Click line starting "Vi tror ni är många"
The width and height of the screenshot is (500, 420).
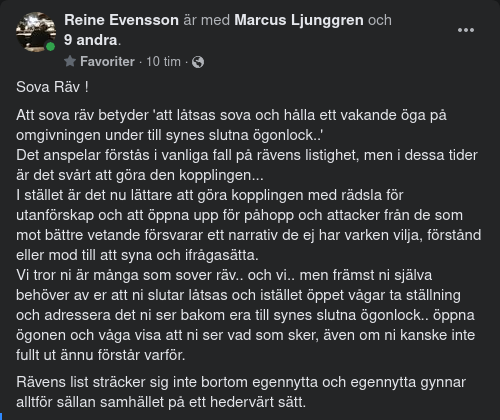(x=224, y=275)
